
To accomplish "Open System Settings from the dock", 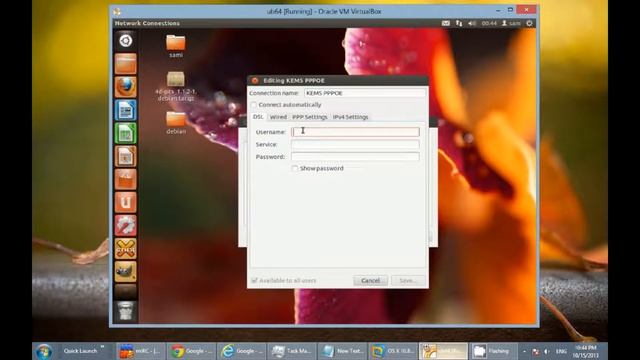I will [x=125, y=225].
